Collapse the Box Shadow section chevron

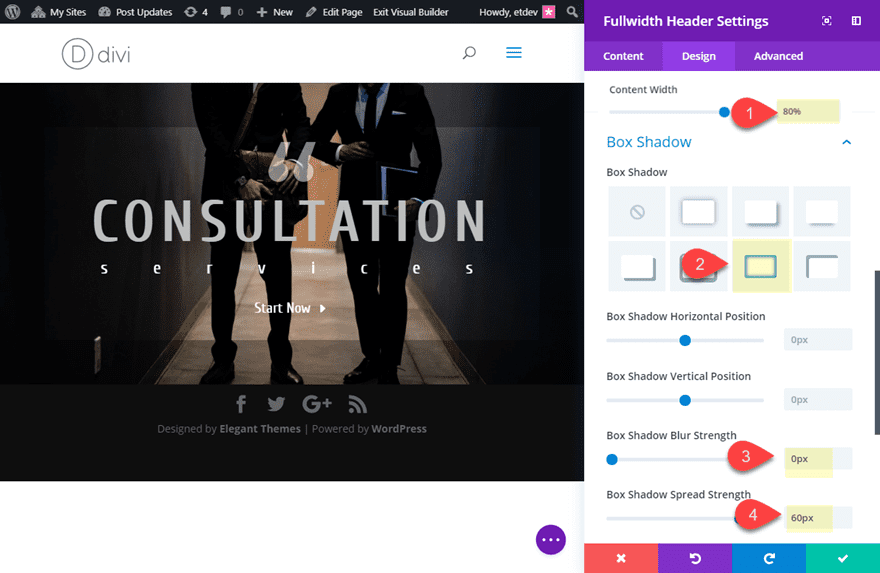click(846, 142)
